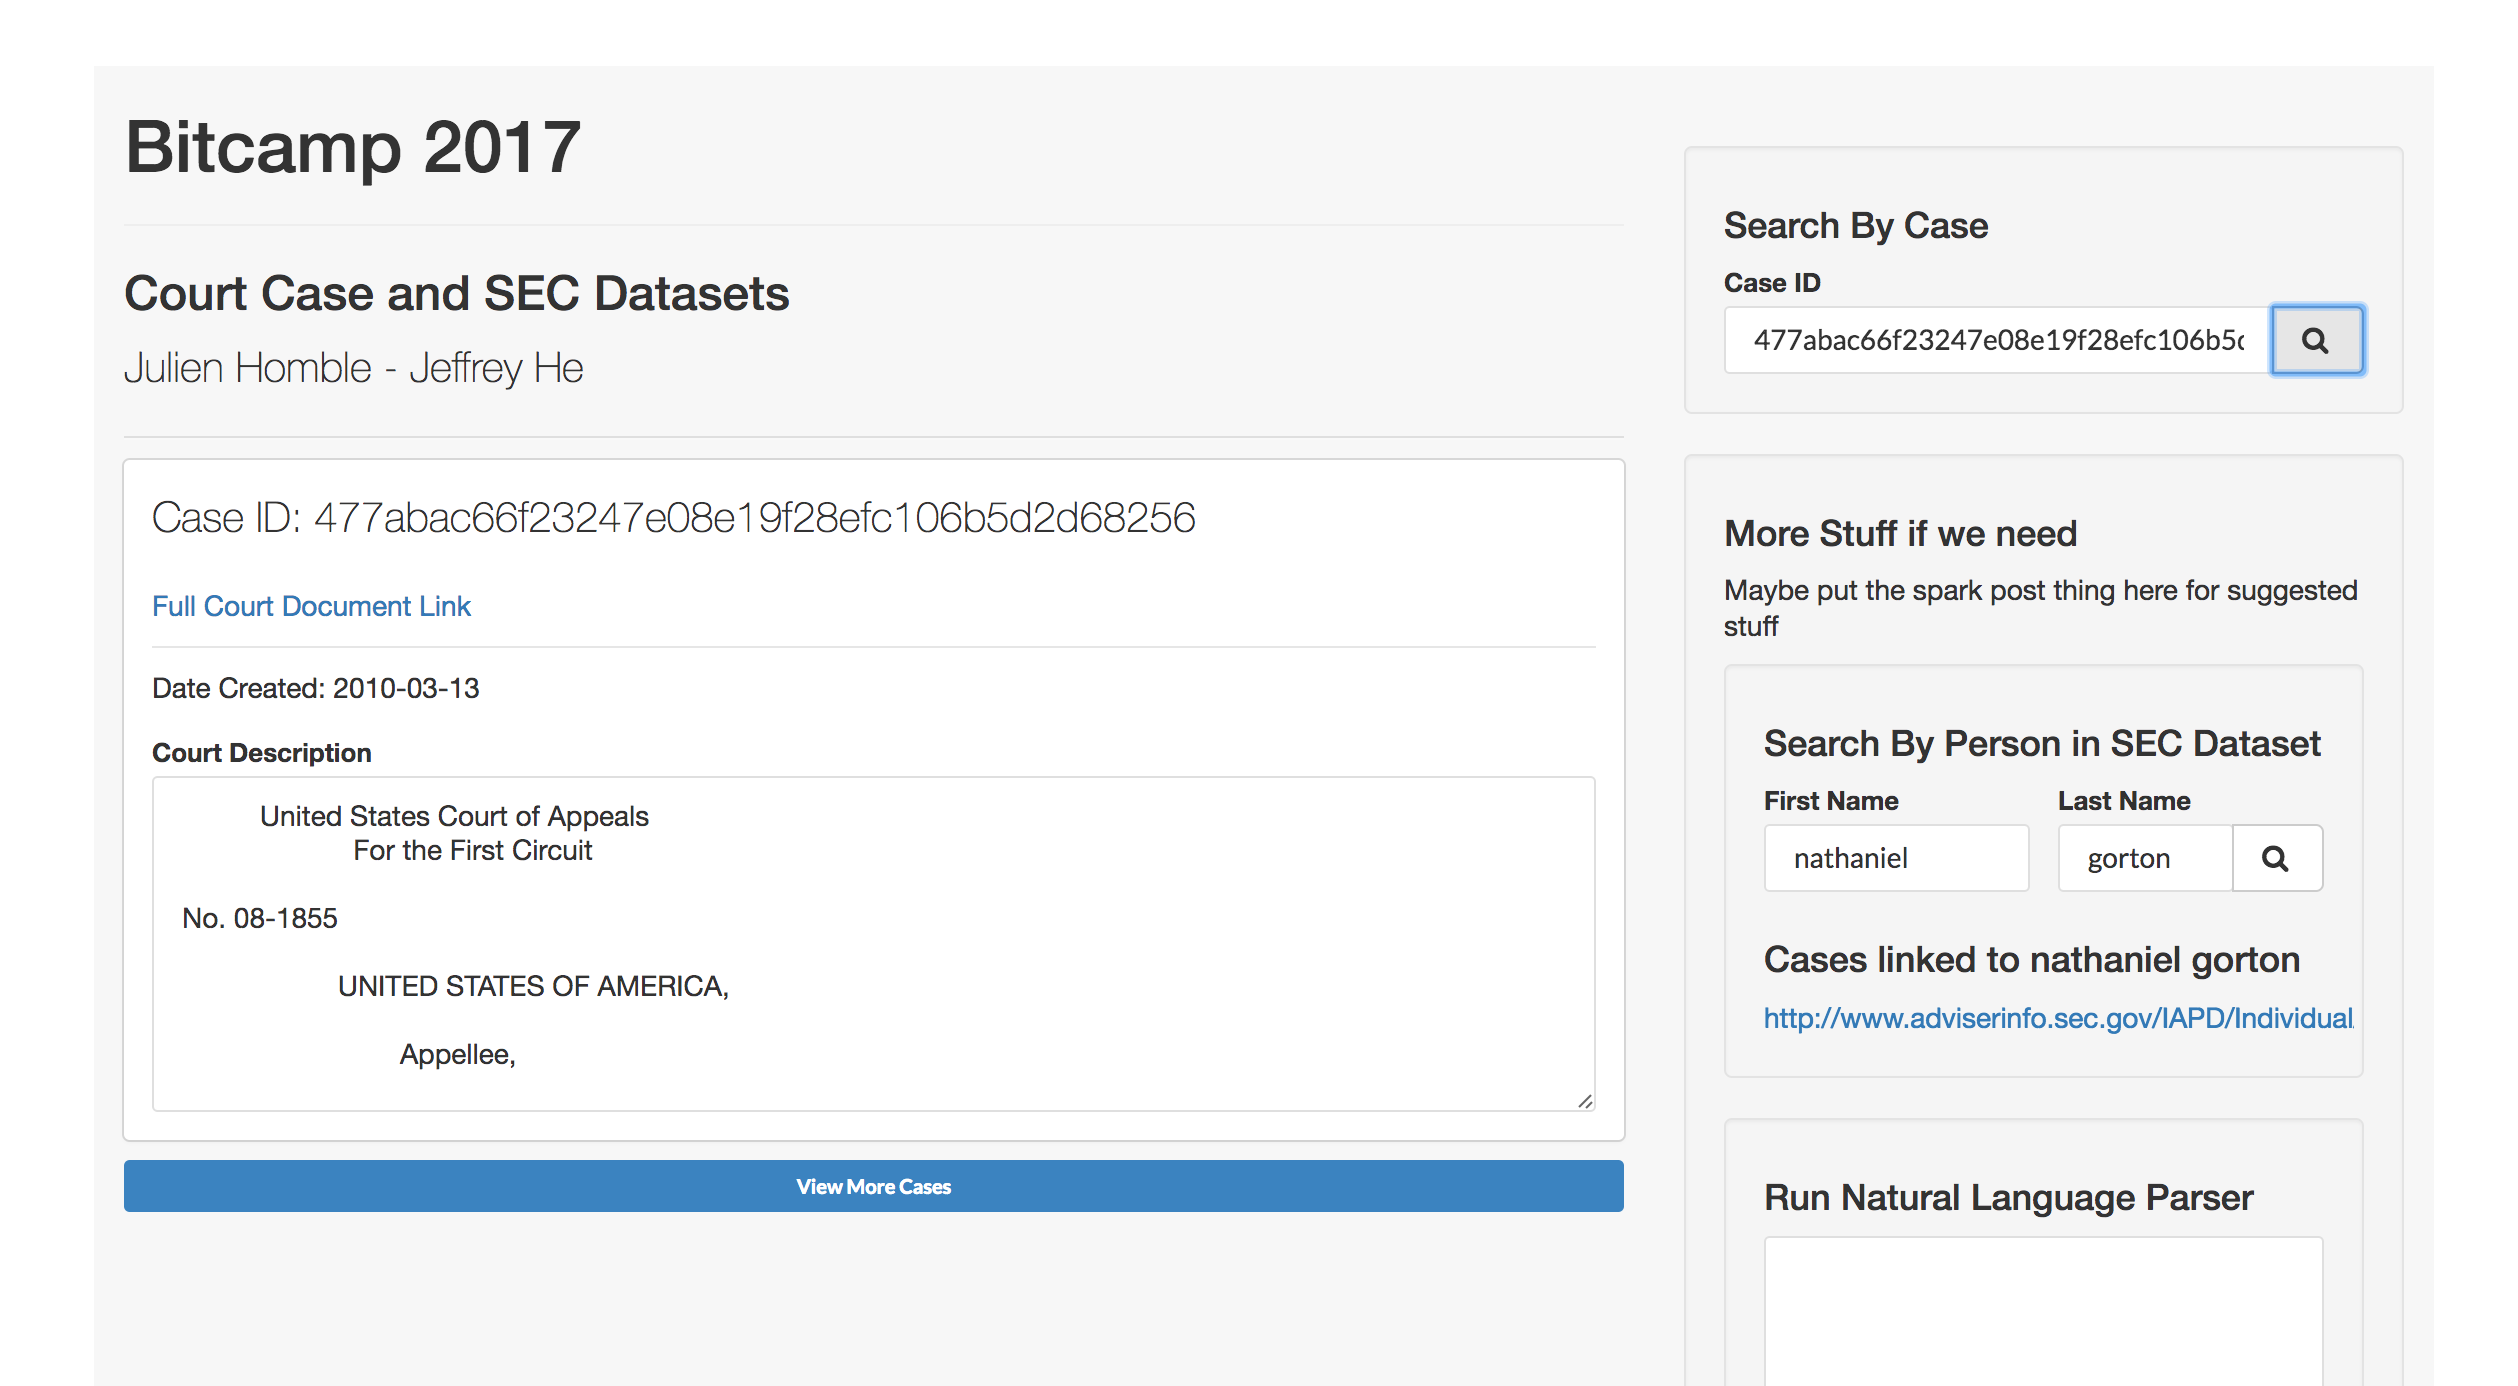Click the Search By Person in SEC Dataset heading
This screenshot has width=2518, height=1386.
point(2041,744)
